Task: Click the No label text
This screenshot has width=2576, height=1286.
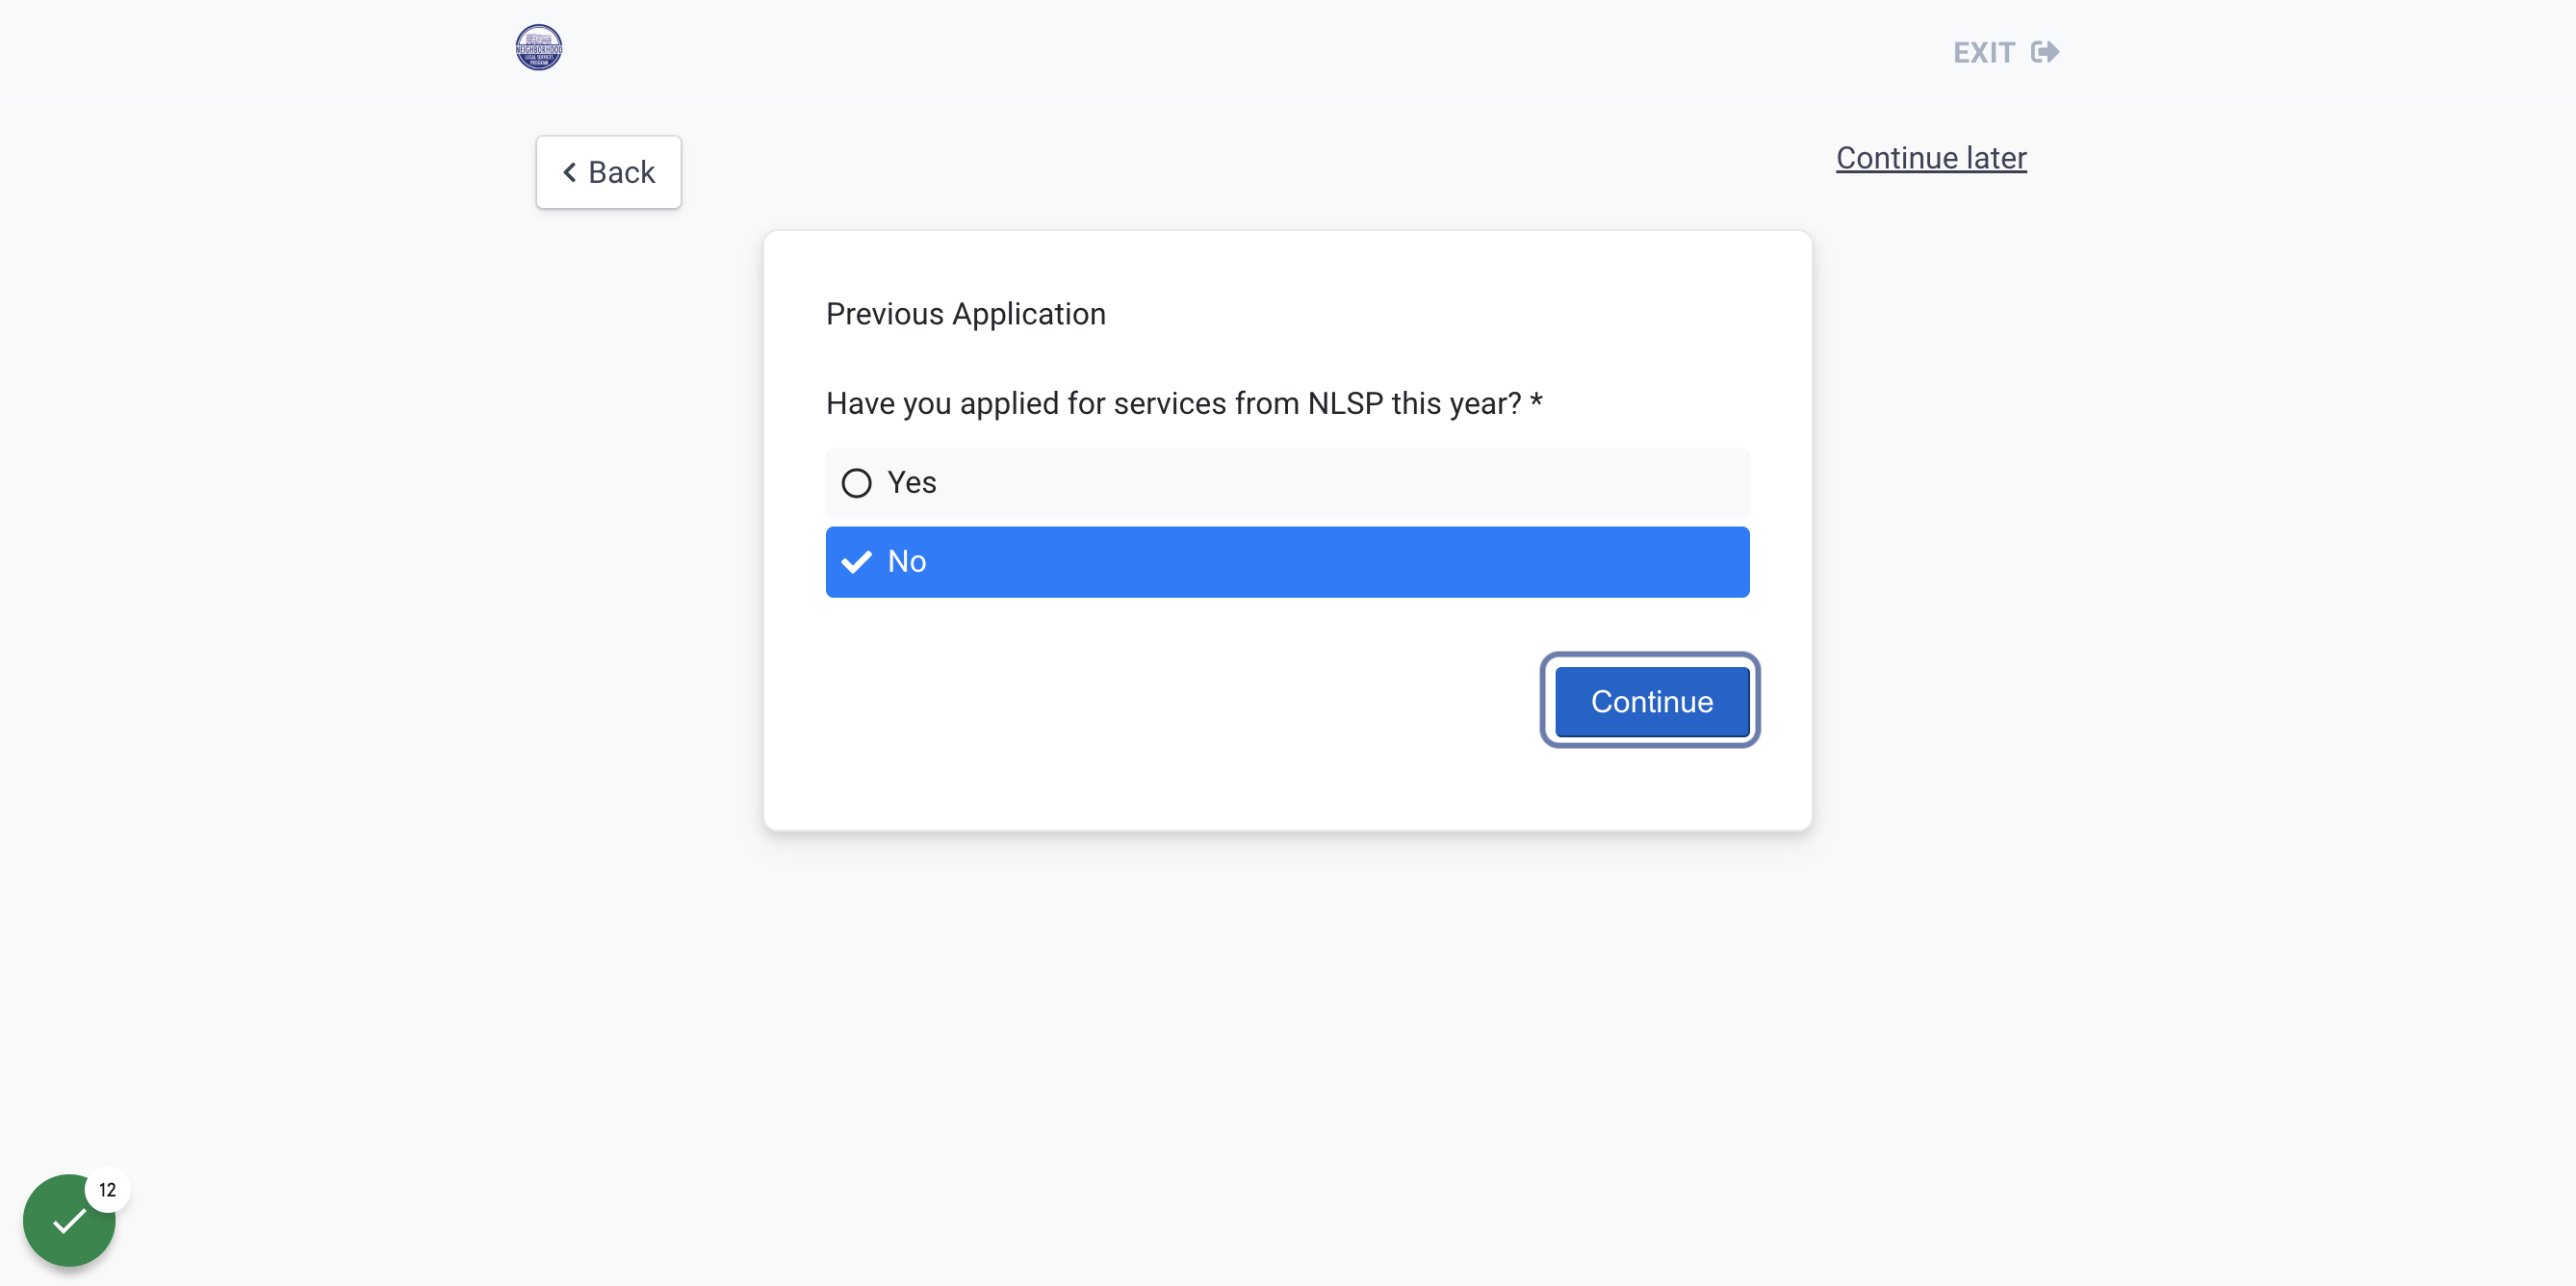Action: [907, 562]
